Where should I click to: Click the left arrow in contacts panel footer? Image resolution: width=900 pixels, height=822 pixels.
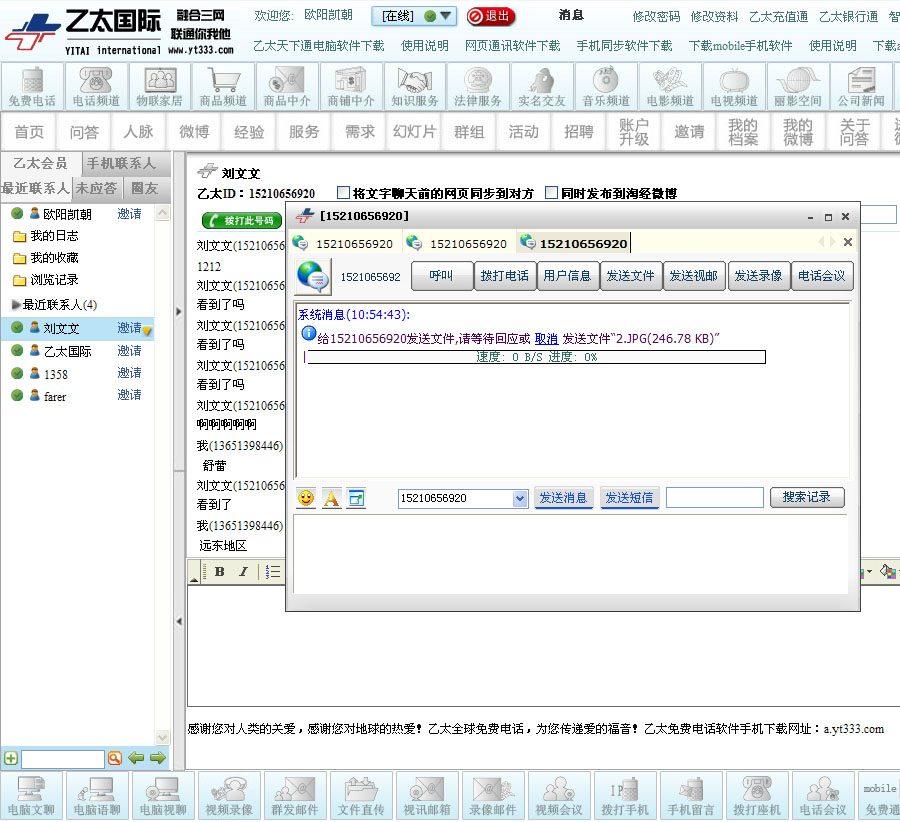[136, 758]
